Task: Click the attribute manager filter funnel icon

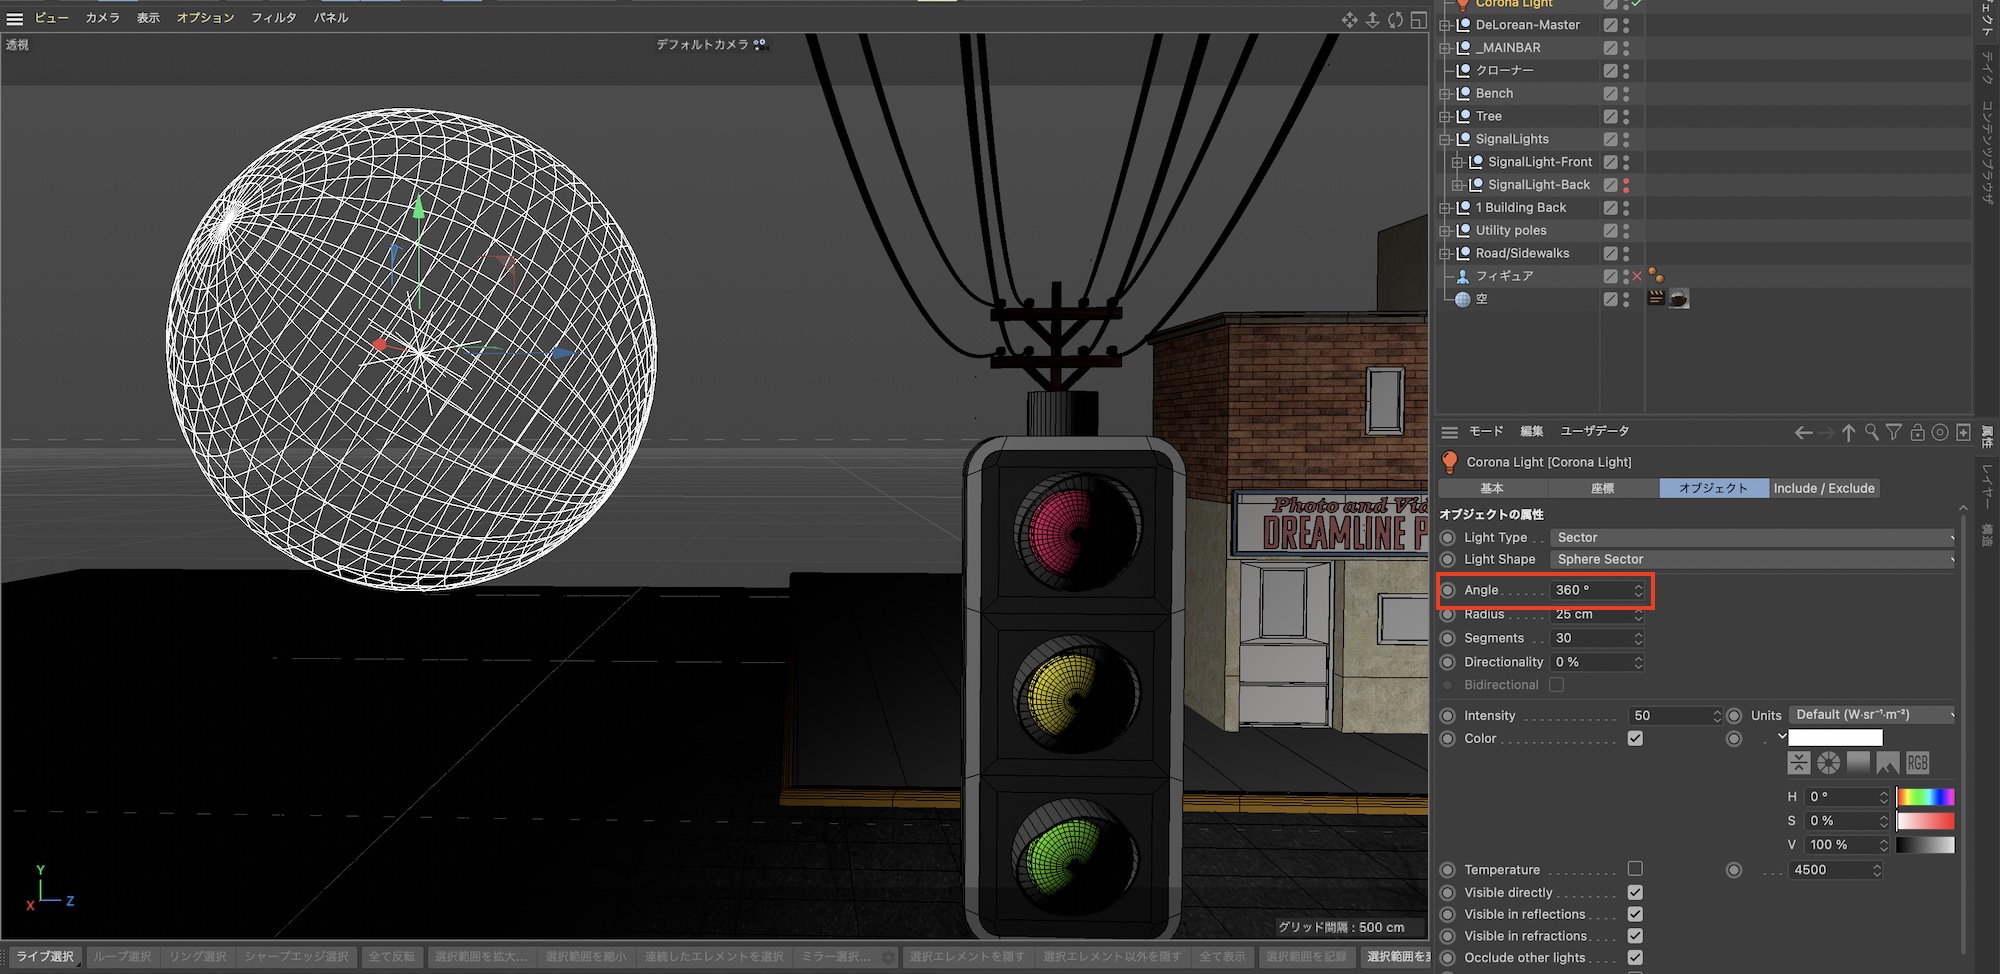Action: 1894,432
